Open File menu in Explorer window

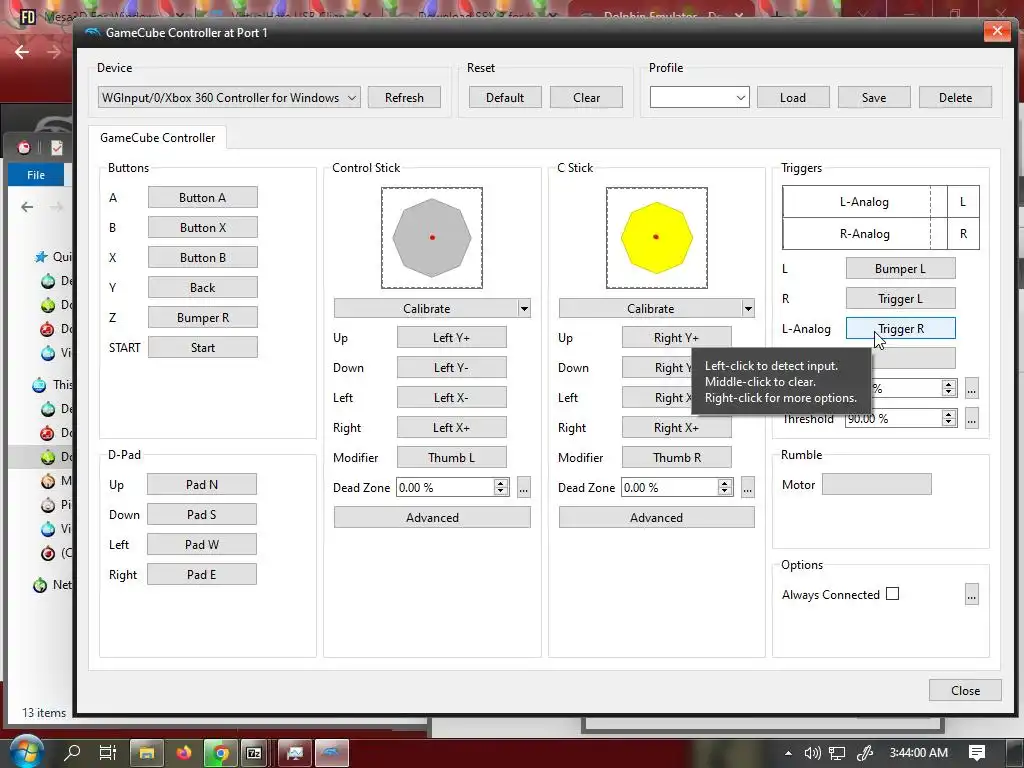pos(36,175)
